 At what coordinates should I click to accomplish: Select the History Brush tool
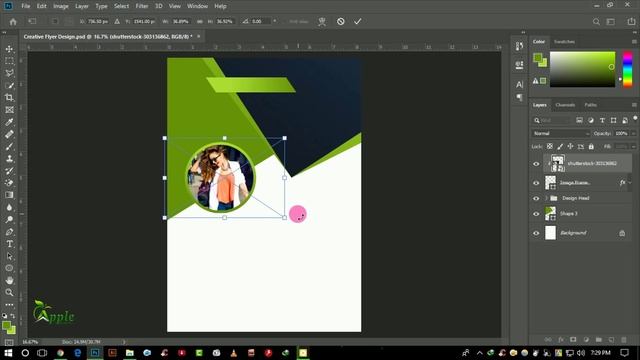9,171
